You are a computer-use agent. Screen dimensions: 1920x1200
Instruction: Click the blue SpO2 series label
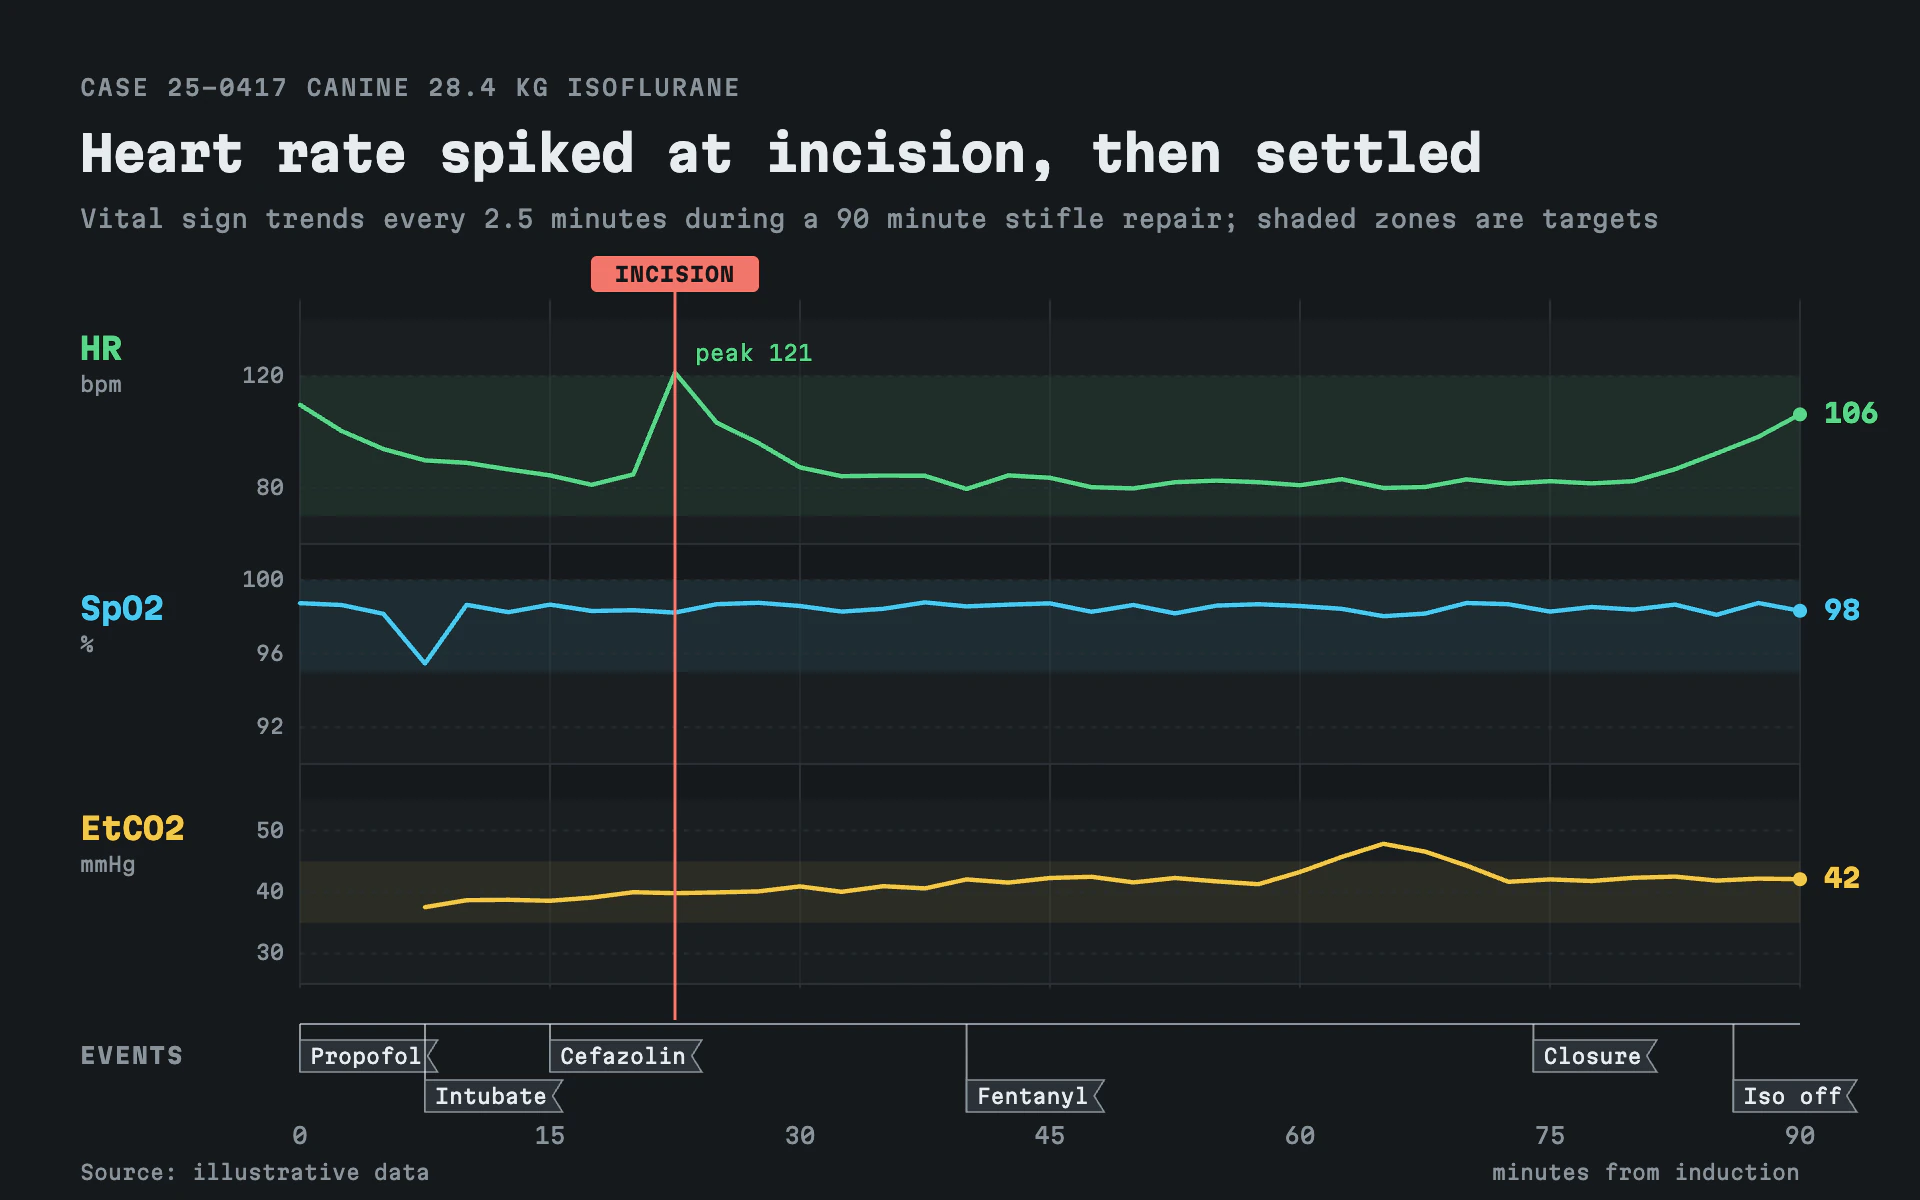point(122,609)
